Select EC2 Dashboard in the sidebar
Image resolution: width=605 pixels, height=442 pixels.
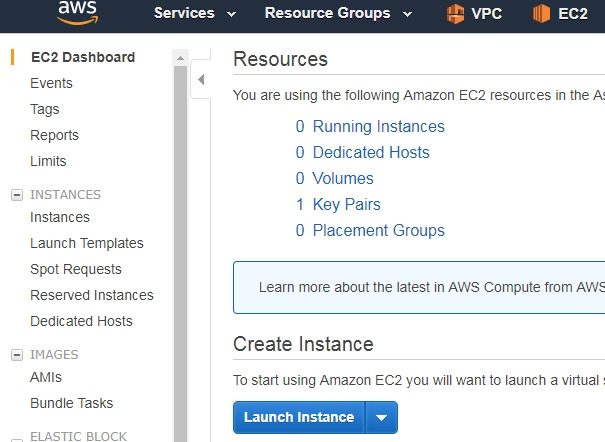click(x=82, y=57)
